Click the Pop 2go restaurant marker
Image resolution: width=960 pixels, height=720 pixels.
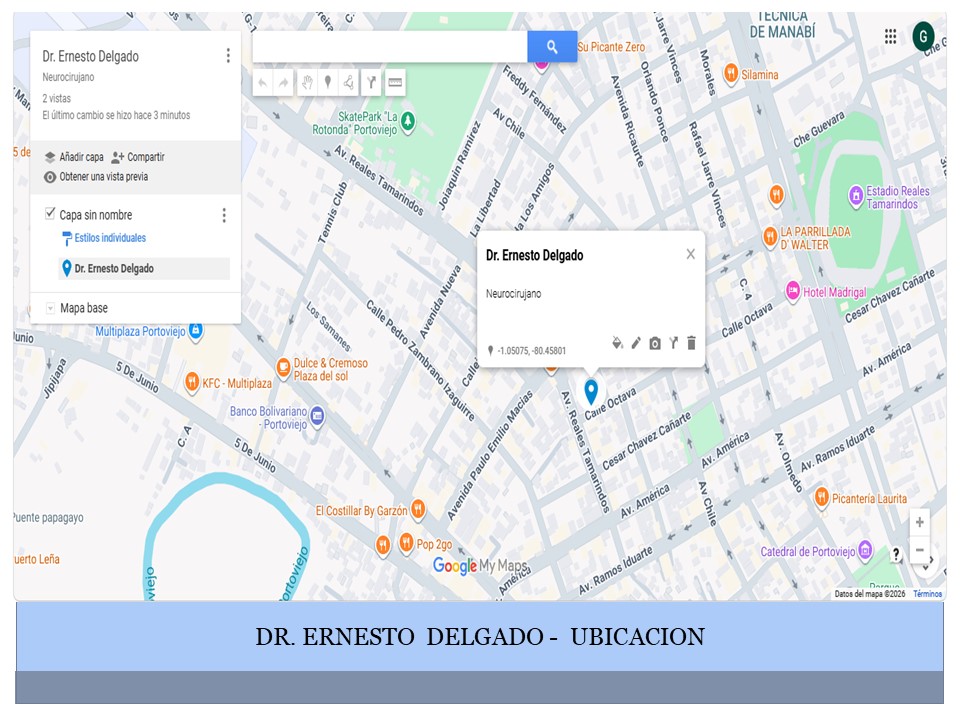pos(406,542)
